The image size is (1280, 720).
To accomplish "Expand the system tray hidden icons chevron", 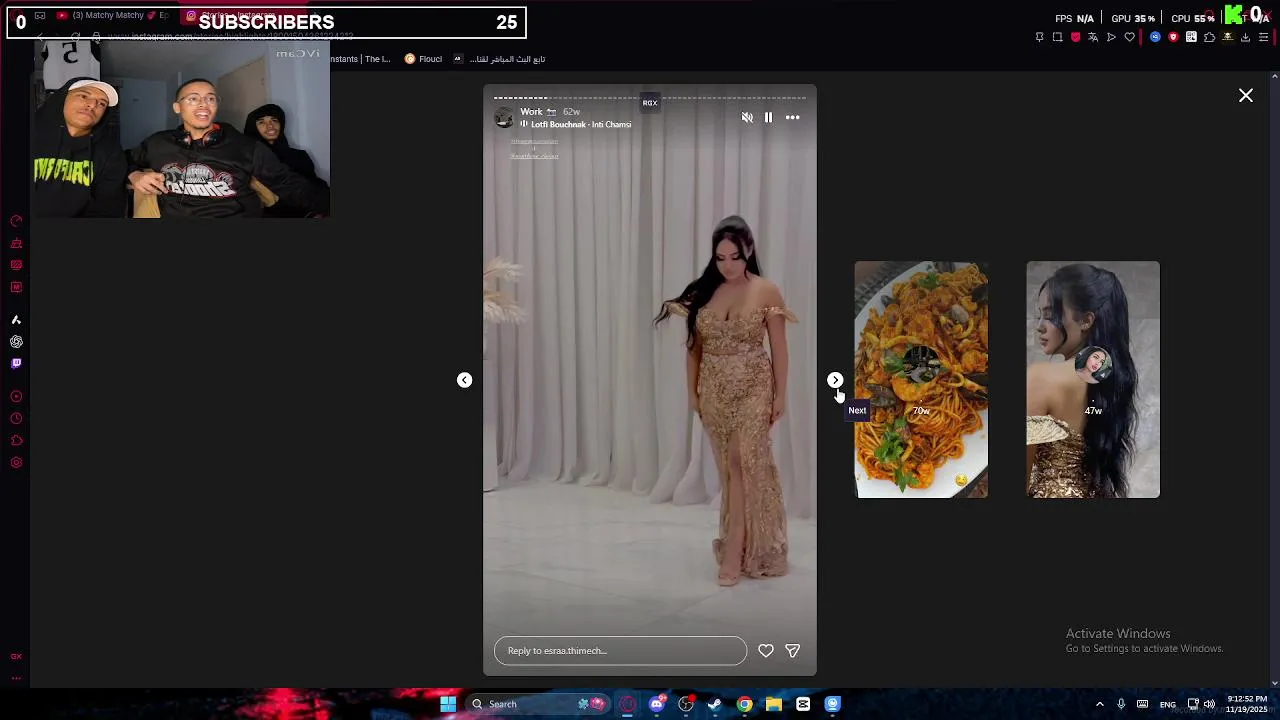I will (1100, 704).
